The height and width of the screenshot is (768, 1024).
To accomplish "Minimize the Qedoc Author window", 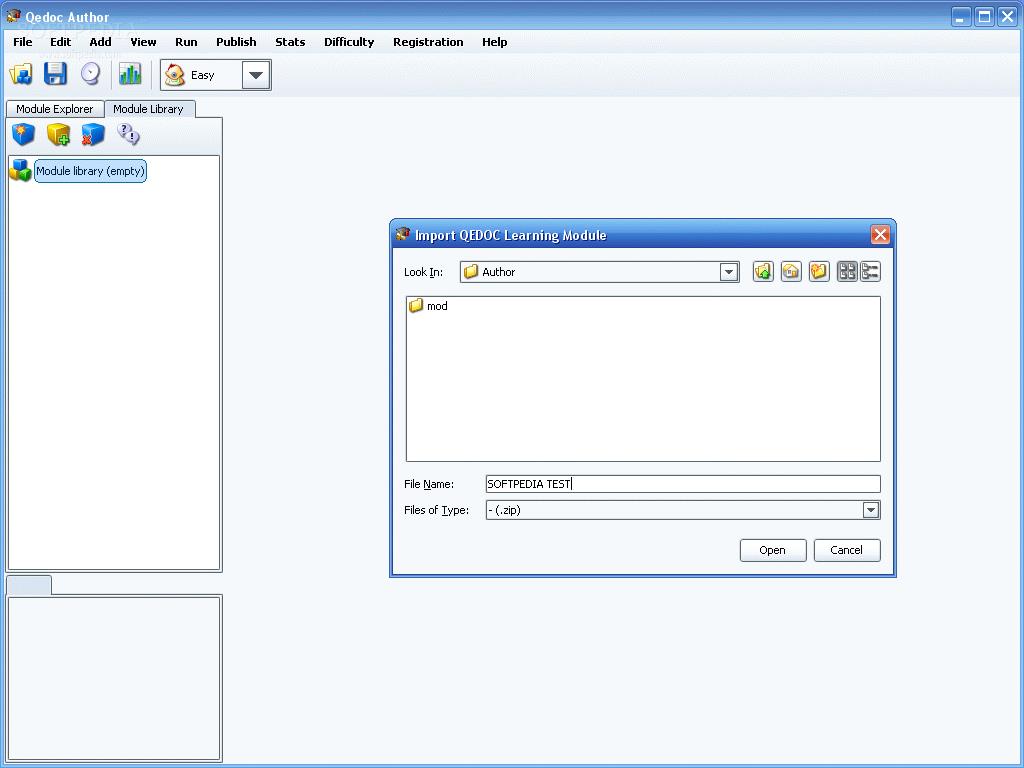I will coord(960,16).
